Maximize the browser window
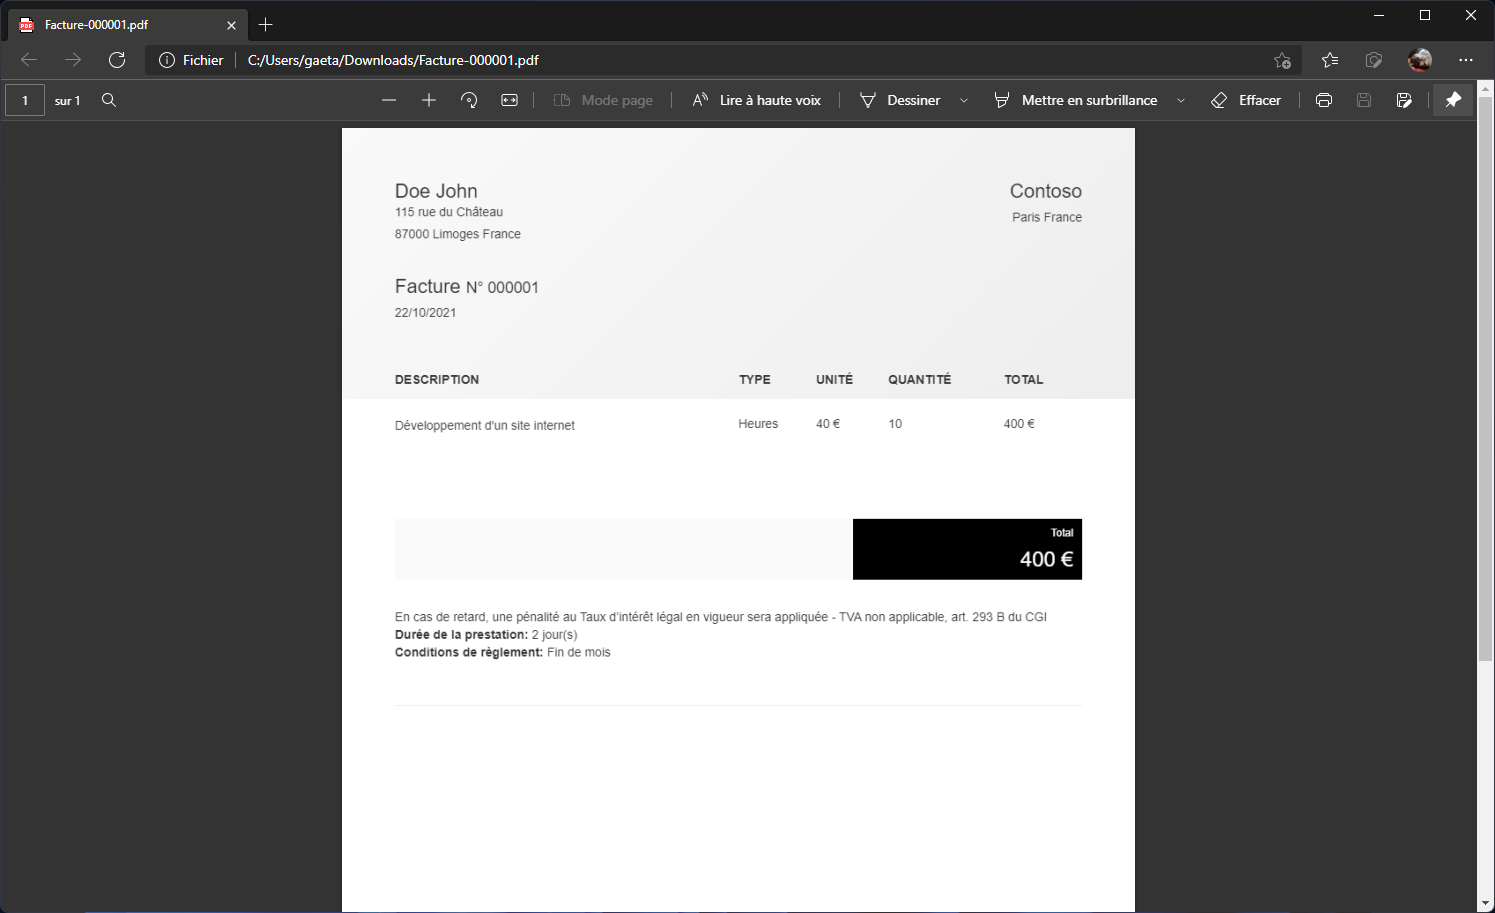 (x=1425, y=15)
